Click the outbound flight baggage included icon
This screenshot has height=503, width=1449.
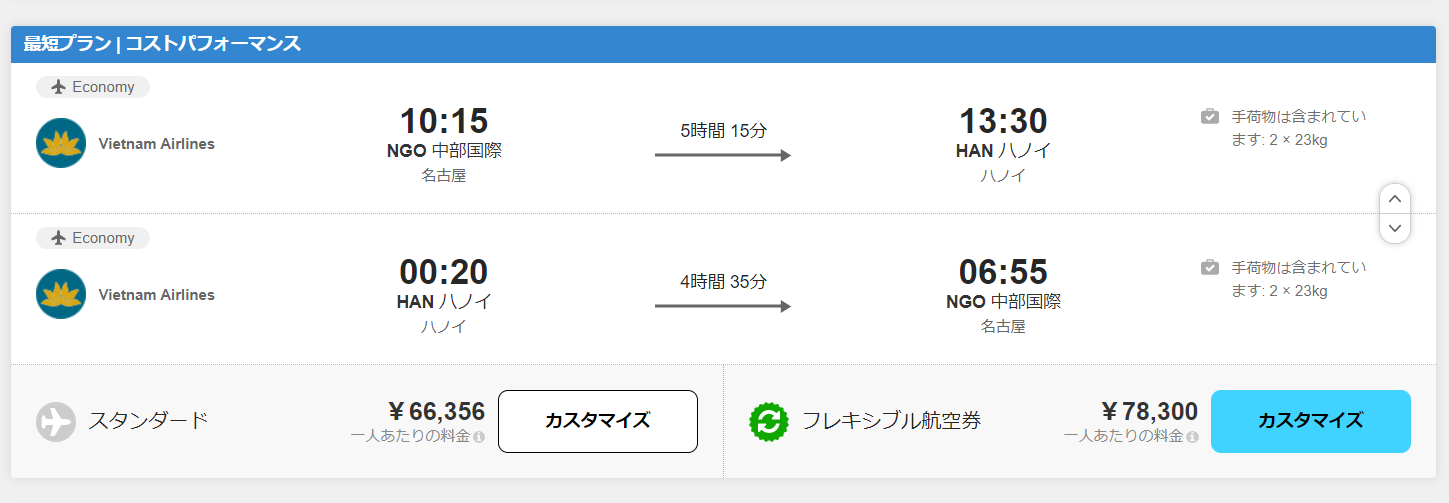(x=1210, y=116)
